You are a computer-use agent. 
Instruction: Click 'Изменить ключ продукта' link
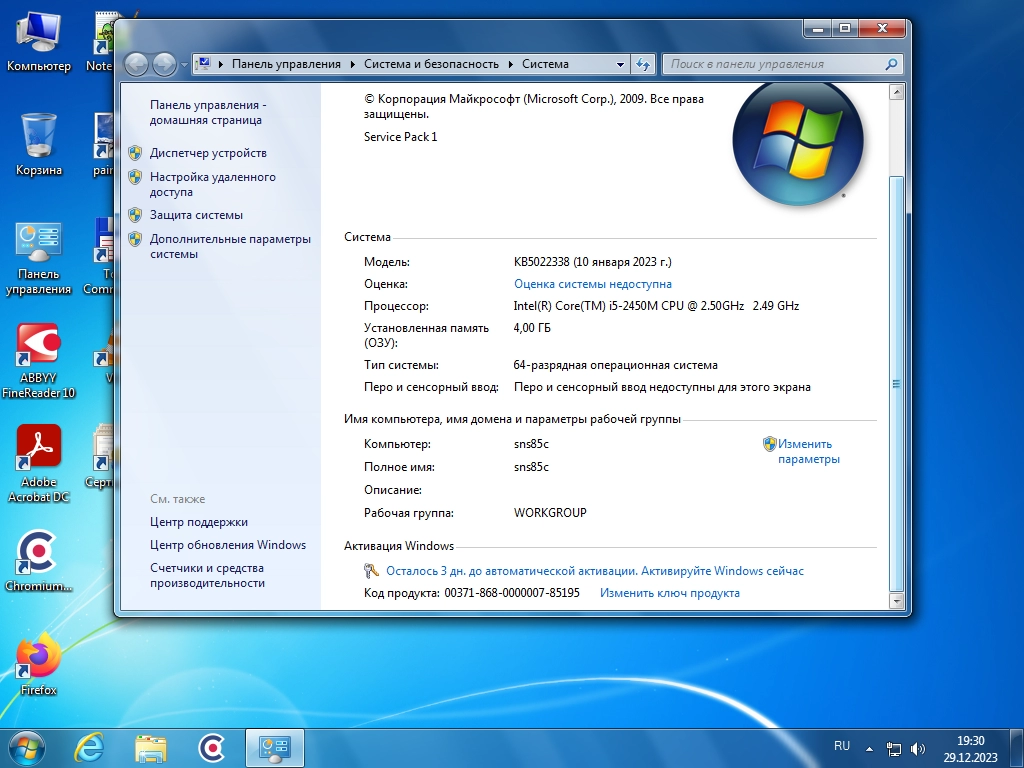(669, 593)
